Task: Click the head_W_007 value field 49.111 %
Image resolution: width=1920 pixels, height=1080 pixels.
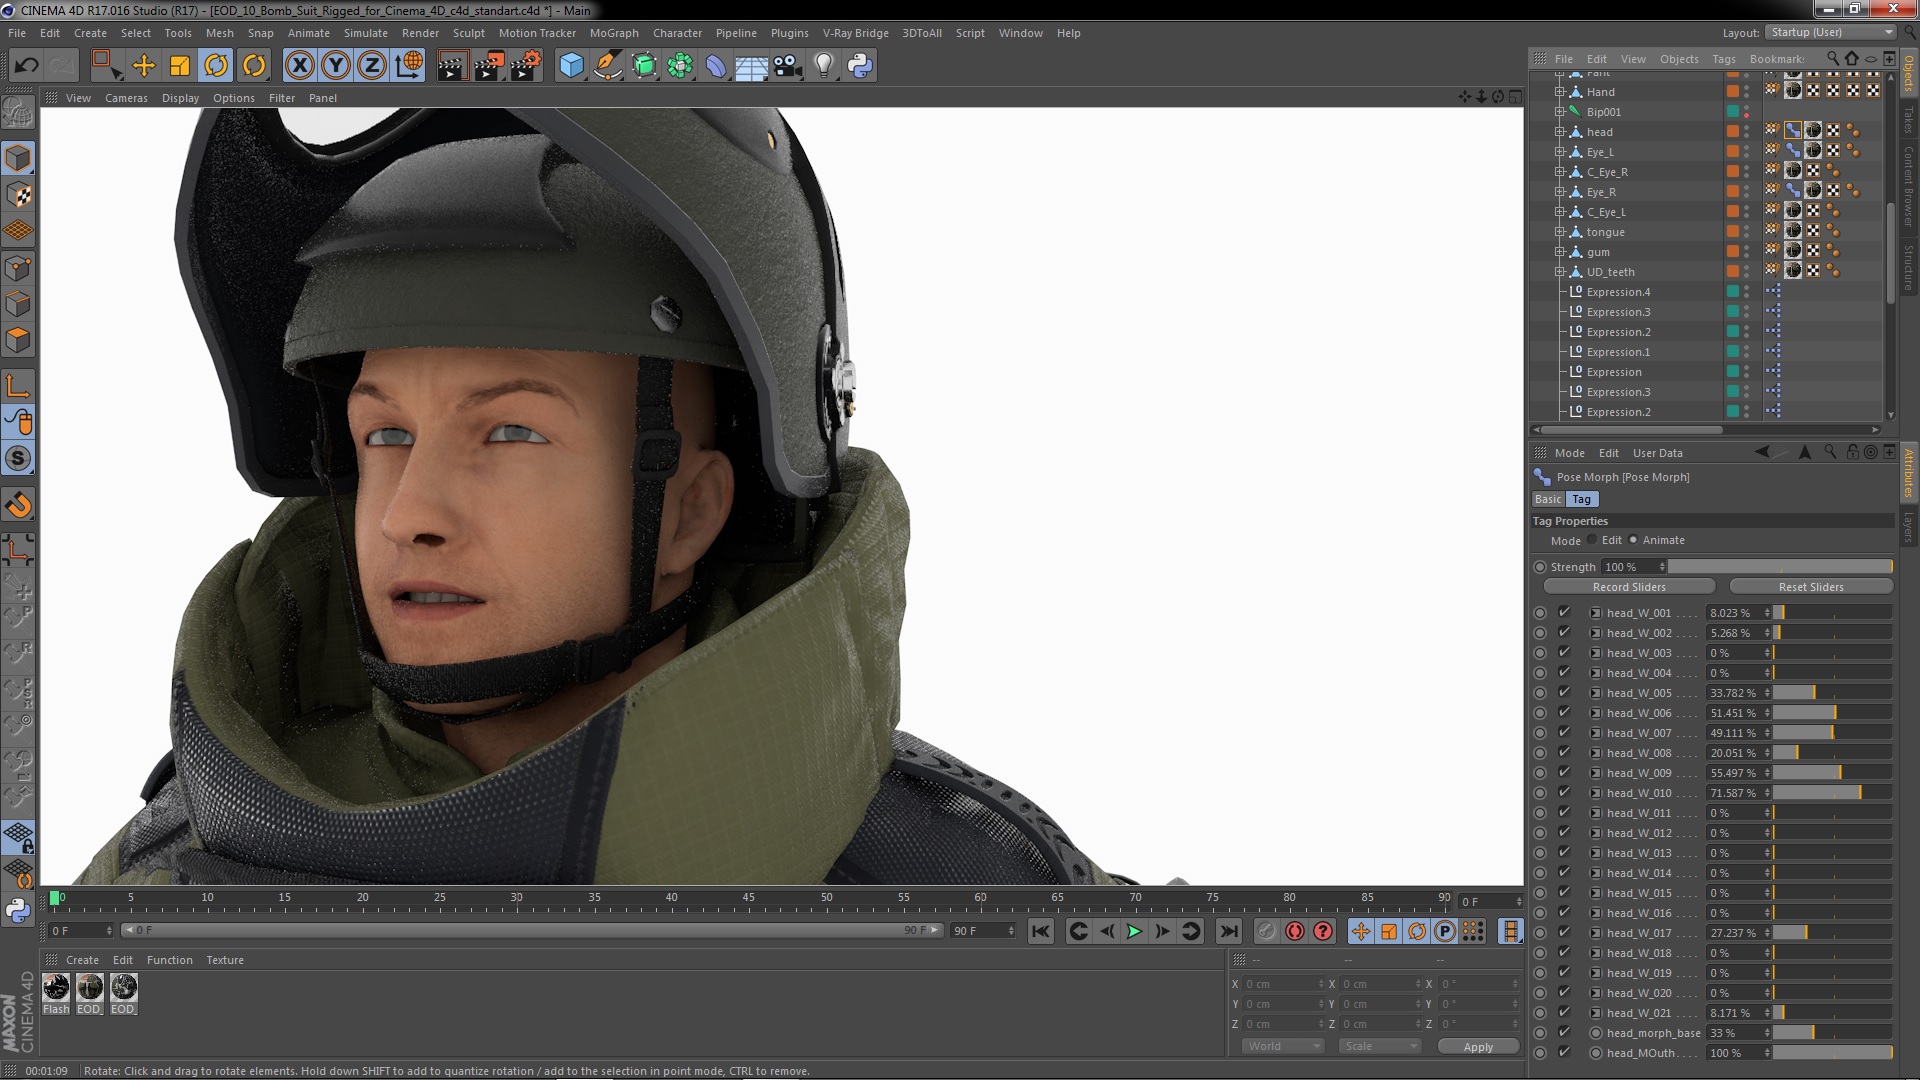Action: 1734,733
